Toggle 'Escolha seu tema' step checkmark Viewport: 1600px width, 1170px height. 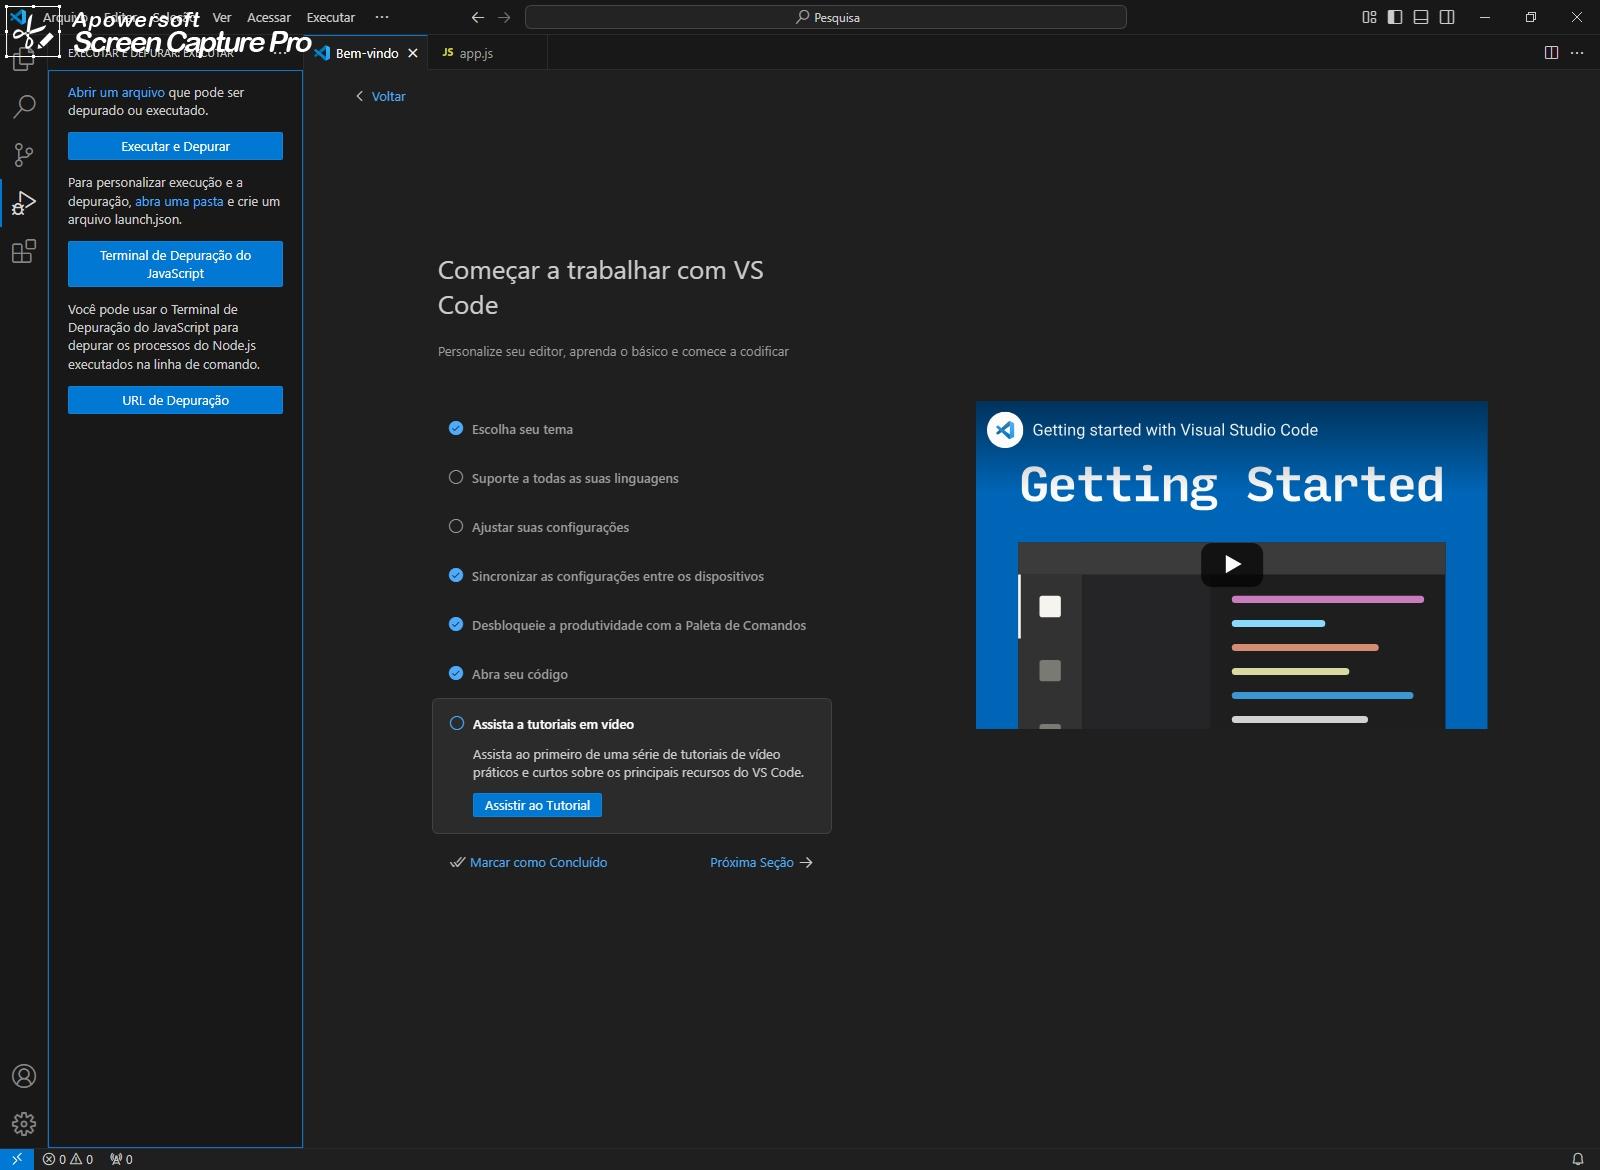pyautogui.click(x=456, y=429)
